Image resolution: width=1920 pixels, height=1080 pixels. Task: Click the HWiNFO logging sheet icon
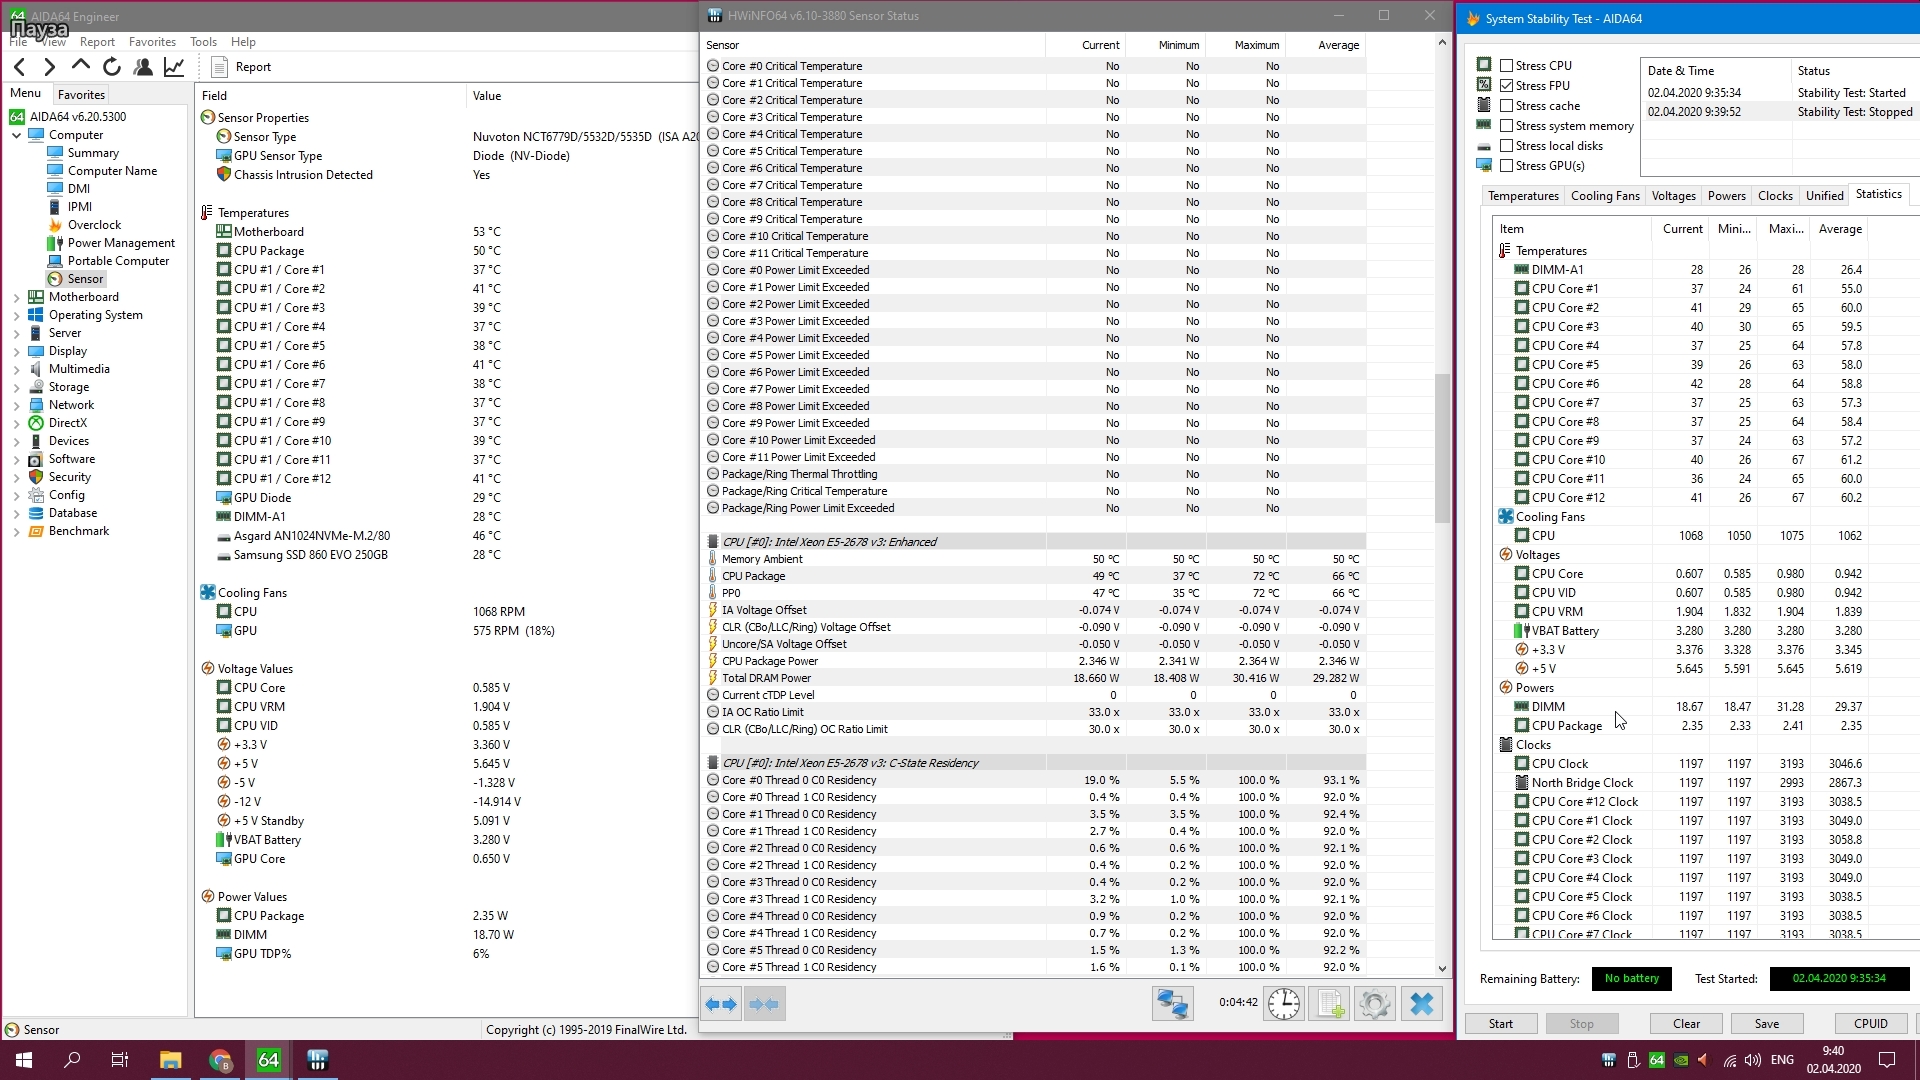tap(1329, 1003)
